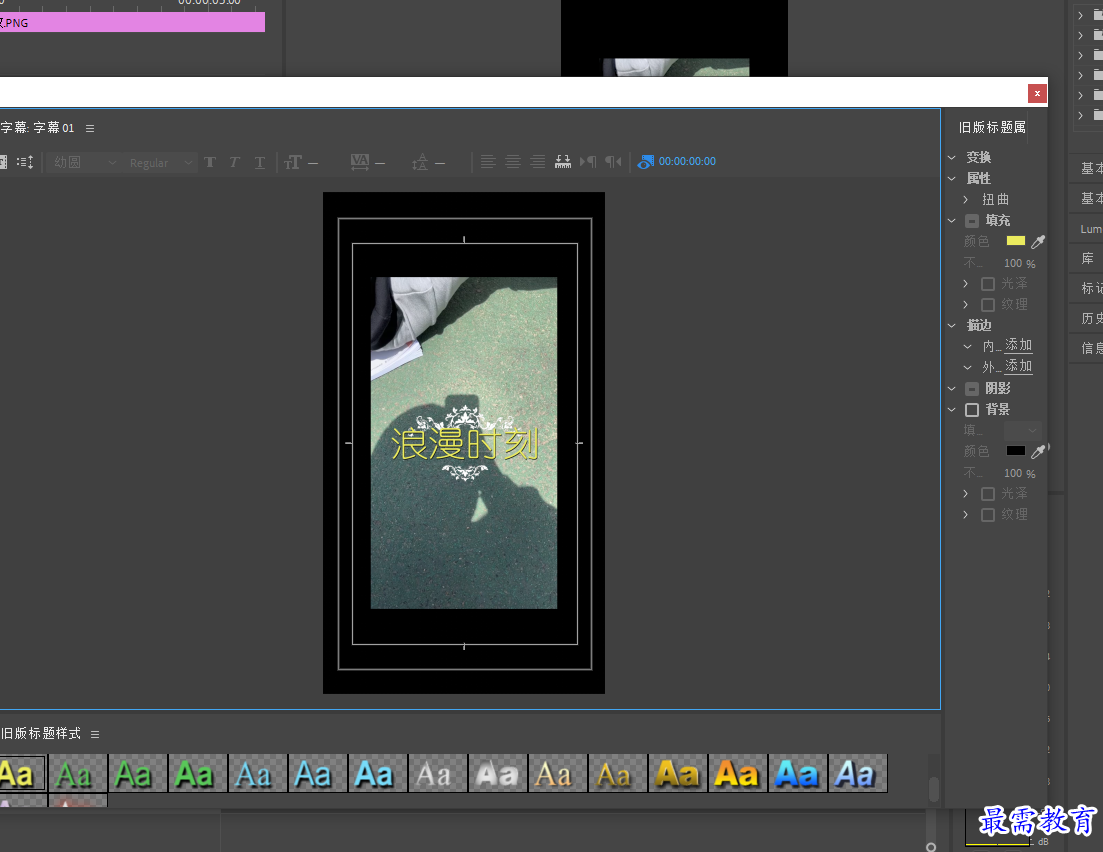Click the kerning VA icon
1103x852 pixels.
coord(359,163)
